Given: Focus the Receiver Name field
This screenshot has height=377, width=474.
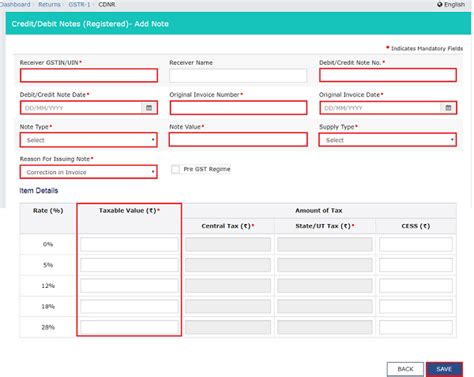Looking at the screenshot, I should 238,76.
